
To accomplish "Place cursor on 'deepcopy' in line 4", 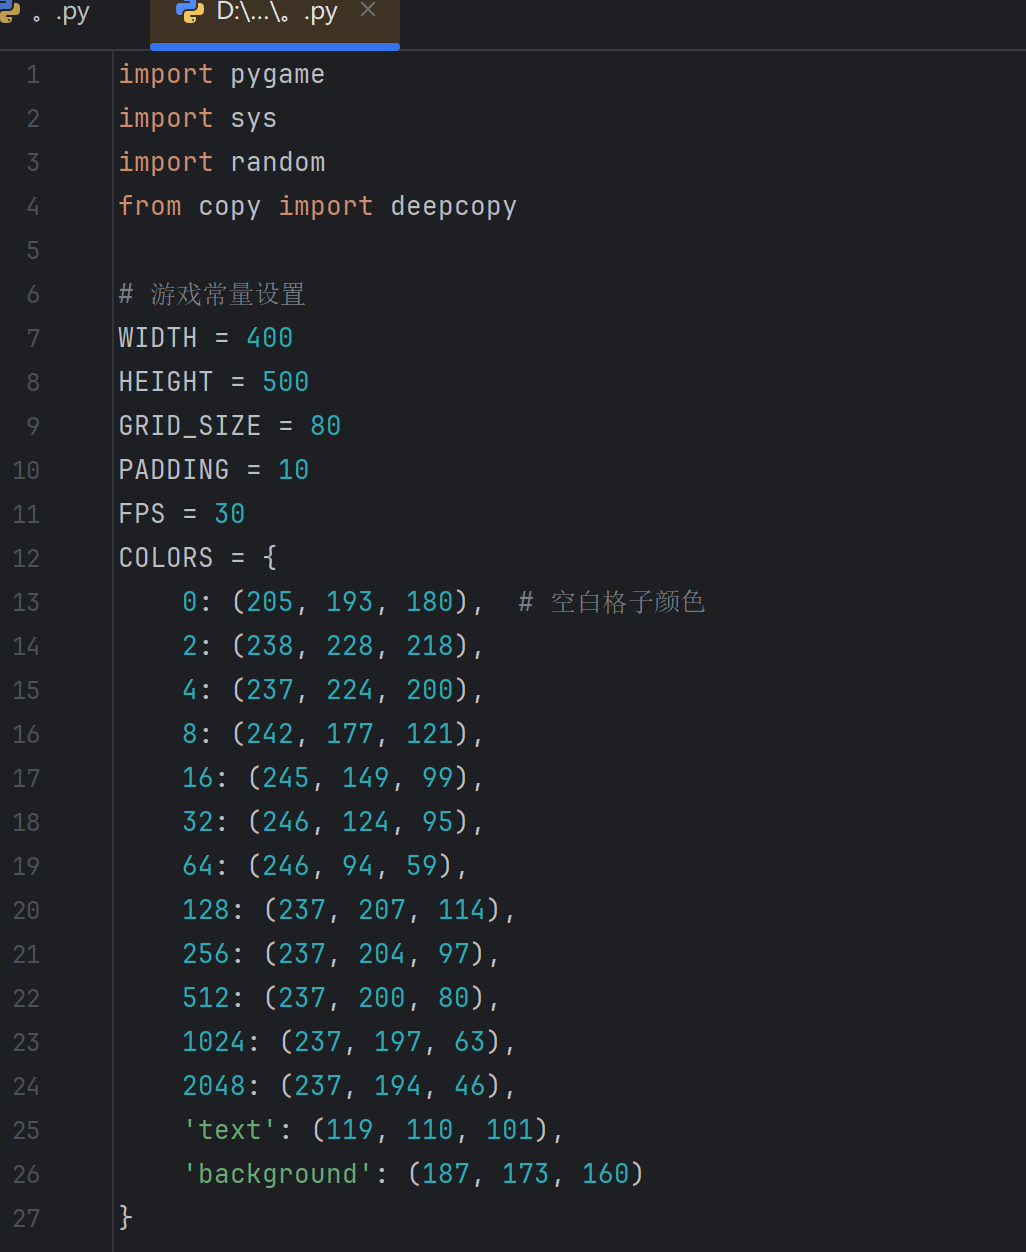I will click(x=454, y=208).
